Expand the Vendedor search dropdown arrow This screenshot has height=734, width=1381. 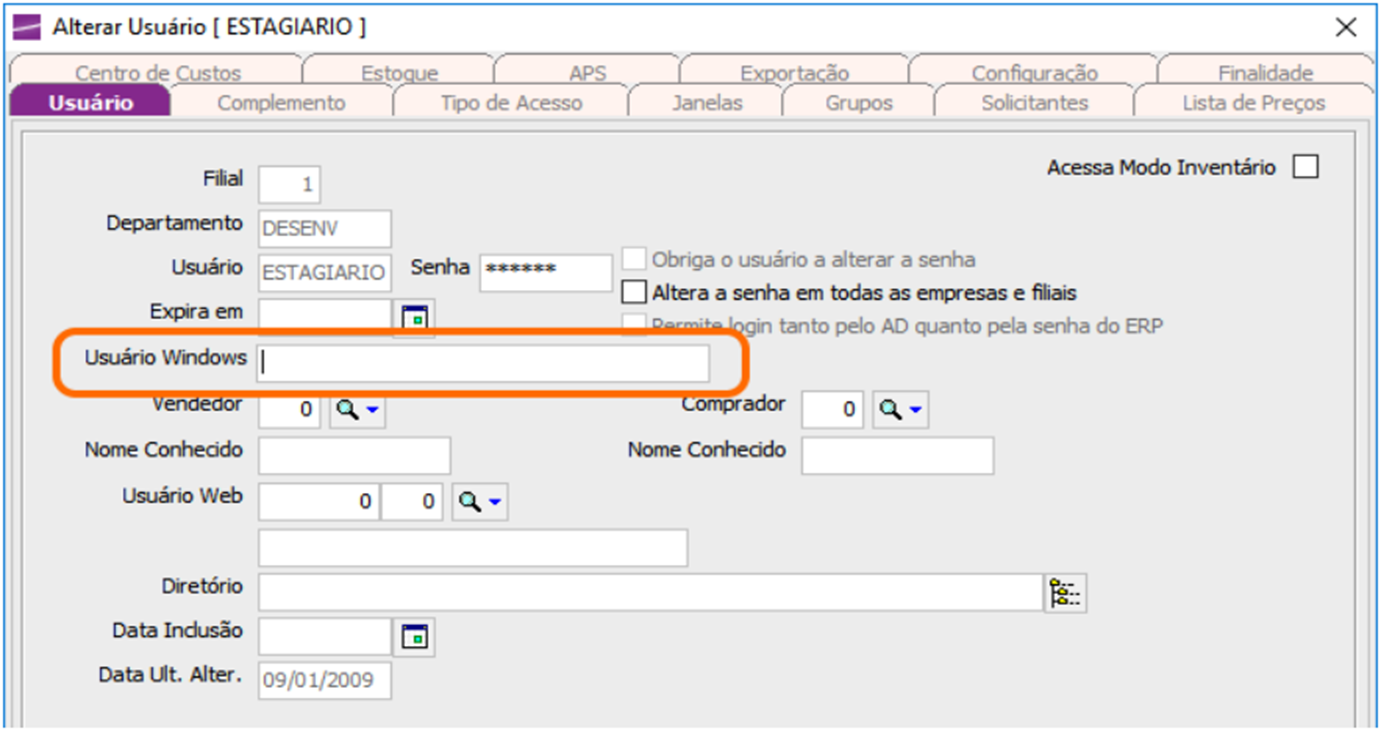coord(371,411)
